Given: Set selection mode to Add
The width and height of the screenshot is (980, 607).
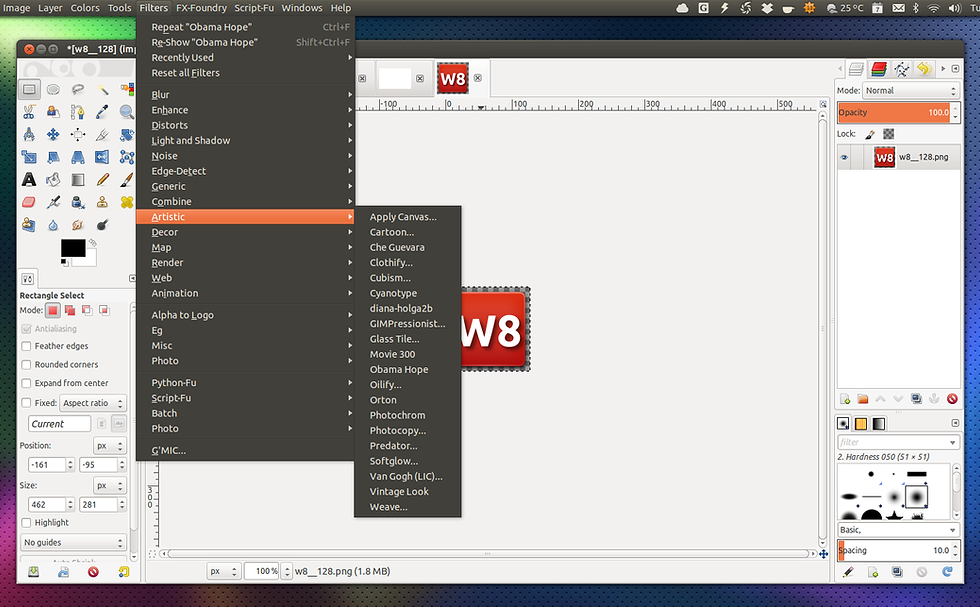Looking at the screenshot, I should coord(69,310).
